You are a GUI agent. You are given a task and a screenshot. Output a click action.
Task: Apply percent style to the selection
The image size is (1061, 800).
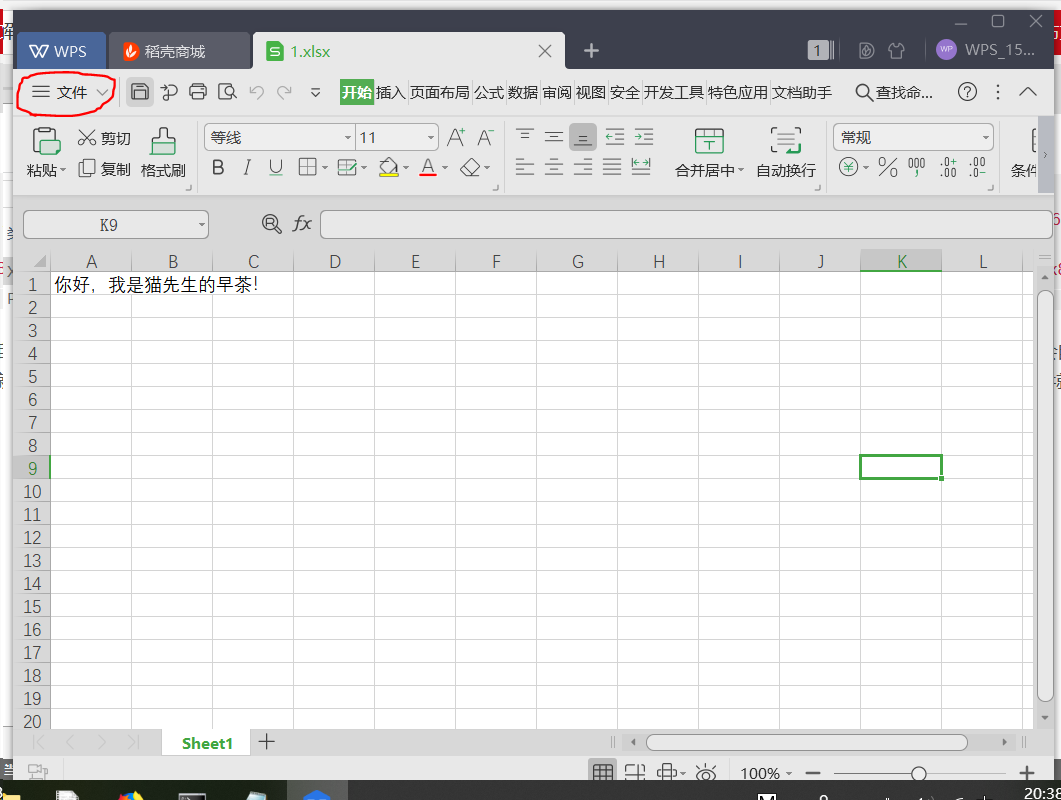[x=887, y=168]
